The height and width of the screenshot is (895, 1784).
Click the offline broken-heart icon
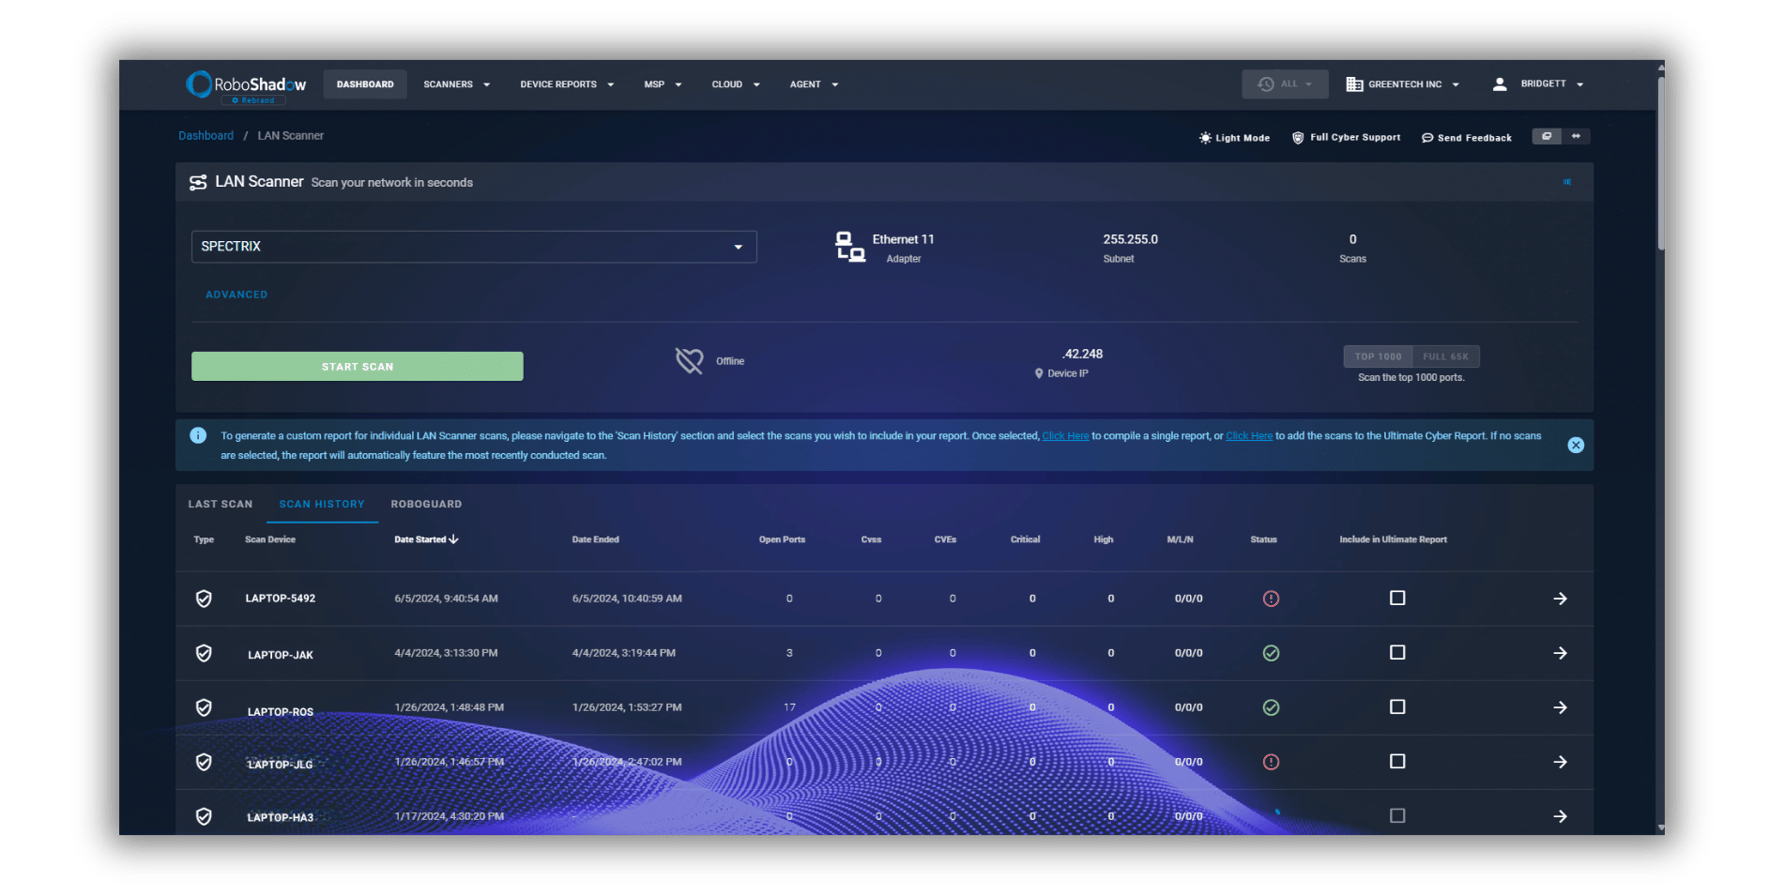689,360
